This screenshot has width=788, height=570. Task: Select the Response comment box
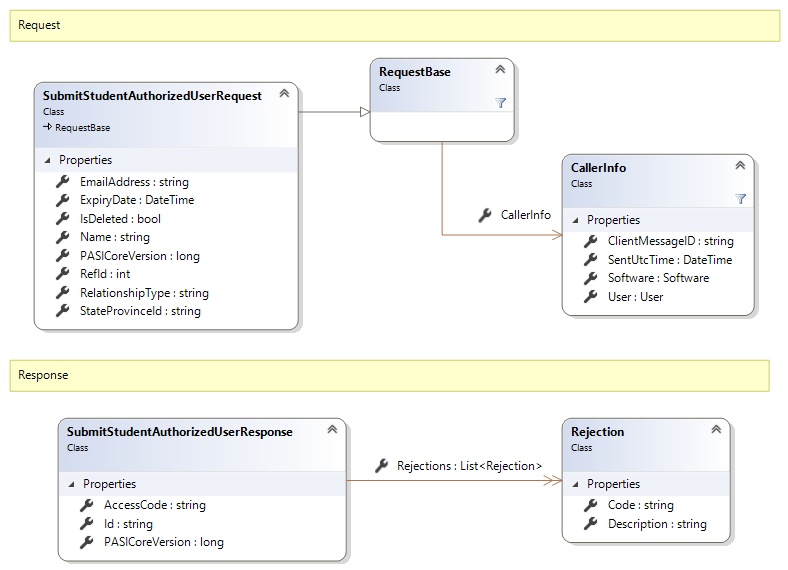[x=389, y=376]
